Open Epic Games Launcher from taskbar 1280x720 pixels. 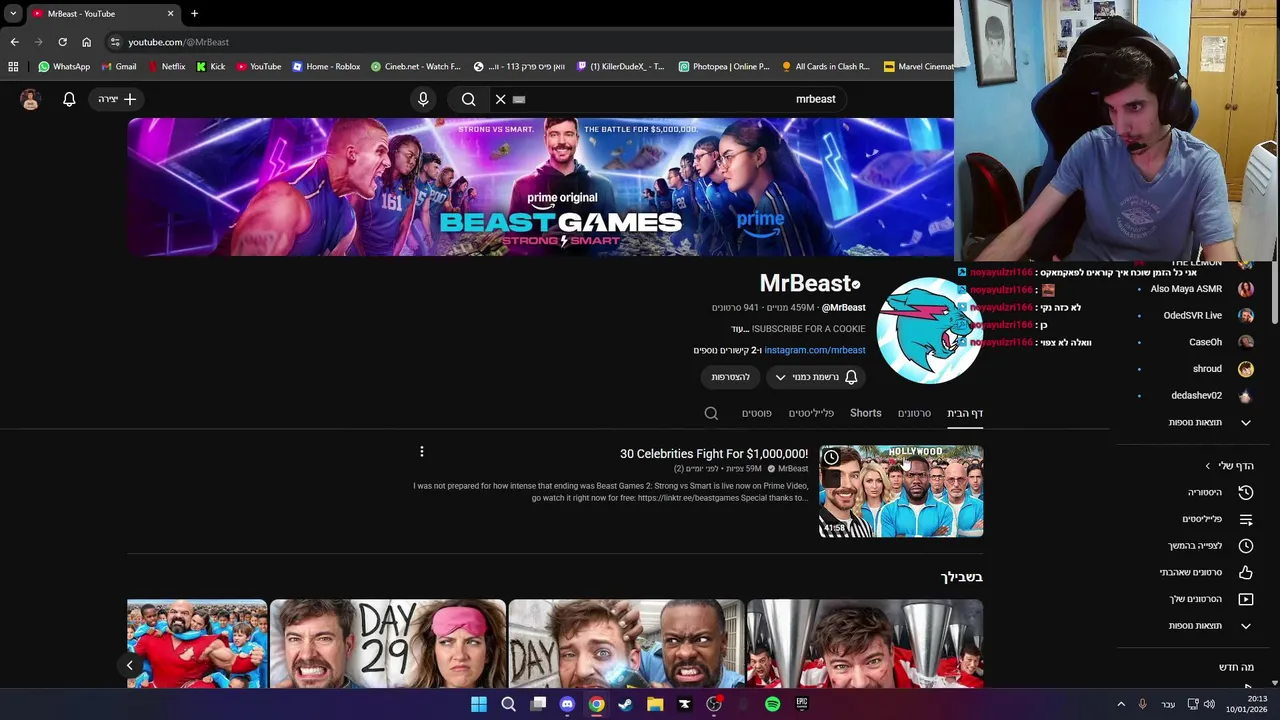click(x=801, y=704)
